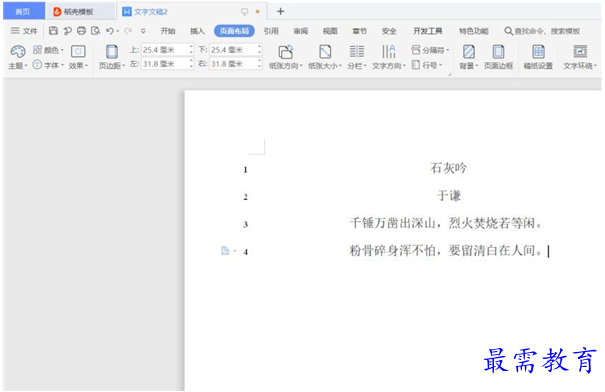Click the top margin 25.4 毫米 field
Viewport: 605px width, 392px height.
pyautogui.click(x=164, y=50)
